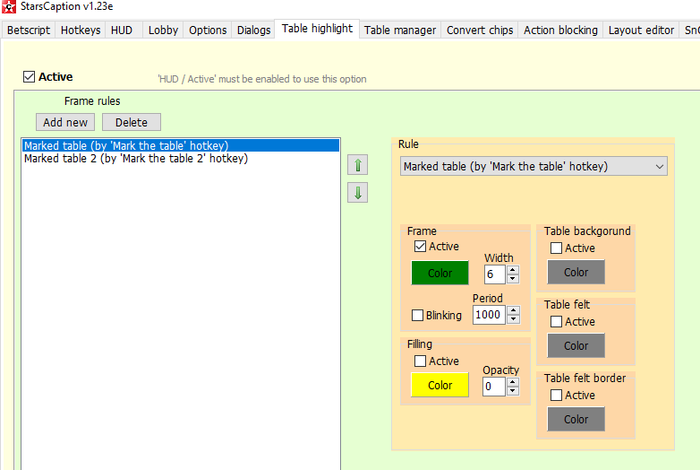Viewport: 700px width, 470px height.
Task: Switch to the Betscript tab
Action: coord(29,30)
